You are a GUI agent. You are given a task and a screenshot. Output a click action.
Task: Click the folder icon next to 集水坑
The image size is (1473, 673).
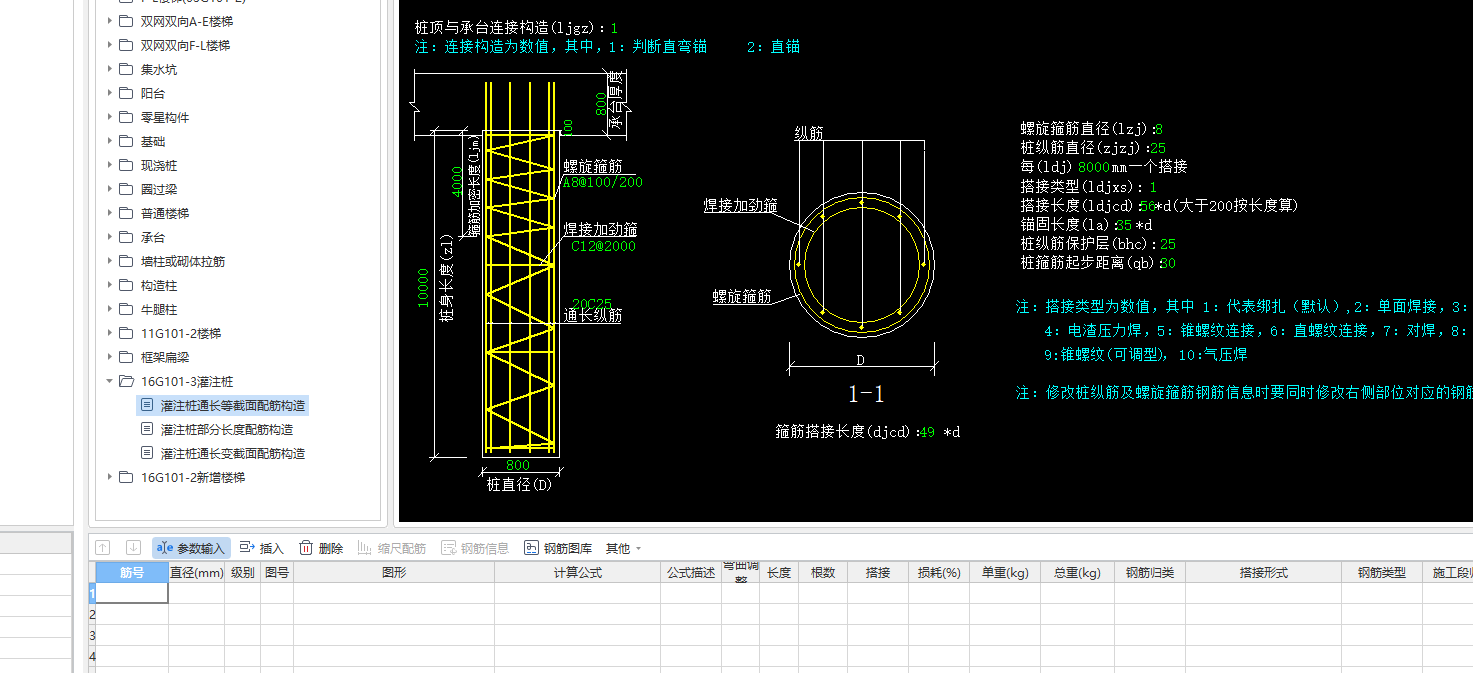pyautogui.click(x=125, y=69)
